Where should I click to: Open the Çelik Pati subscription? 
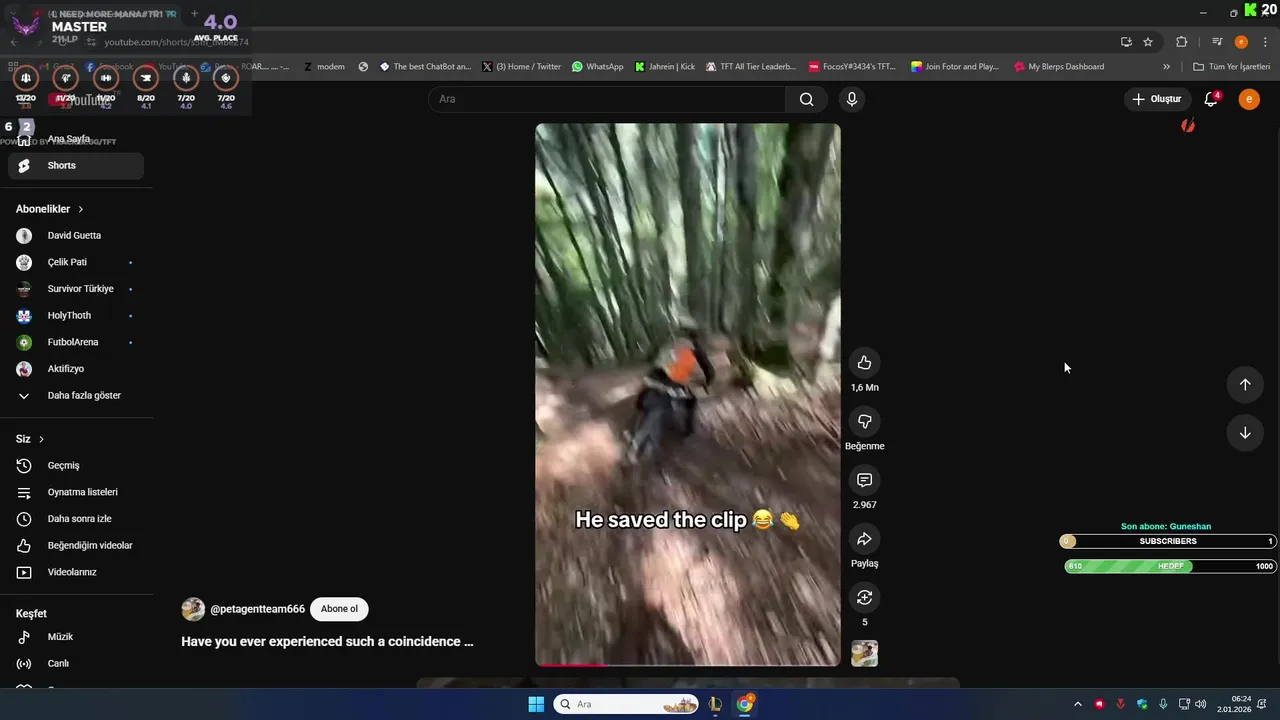coord(76,262)
